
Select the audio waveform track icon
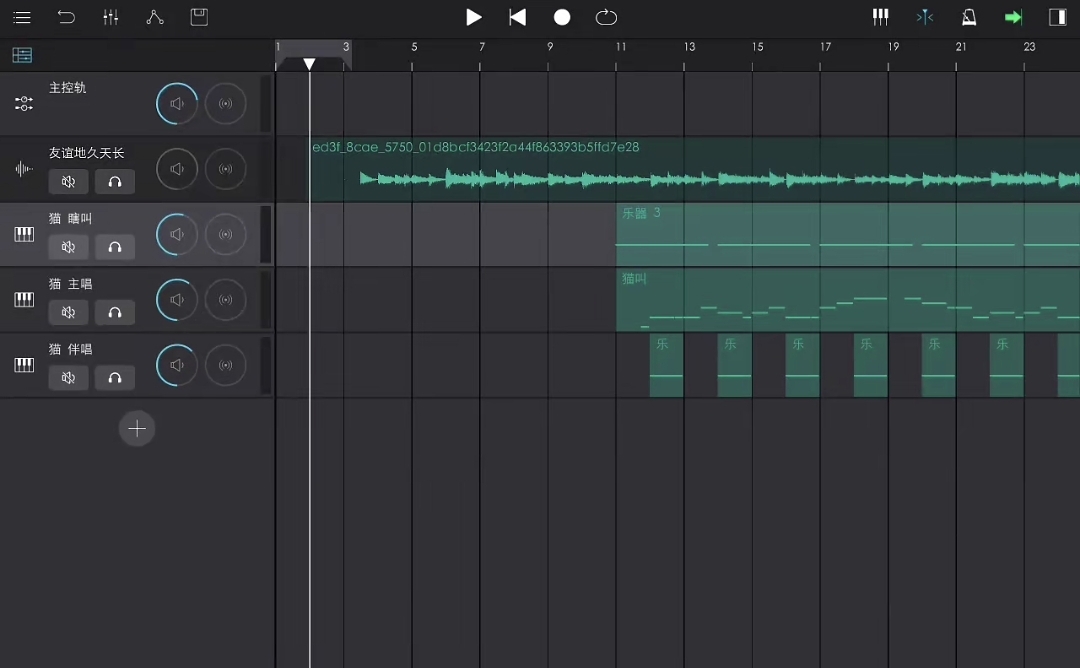click(23, 169)
